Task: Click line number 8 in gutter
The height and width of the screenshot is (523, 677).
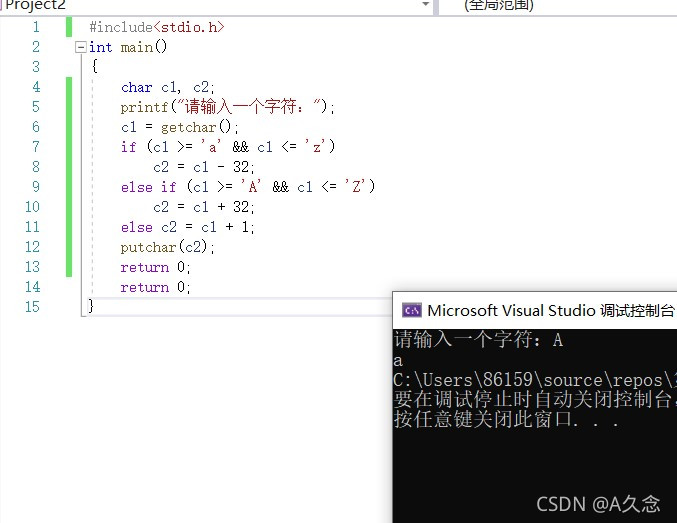Action: 36,167
